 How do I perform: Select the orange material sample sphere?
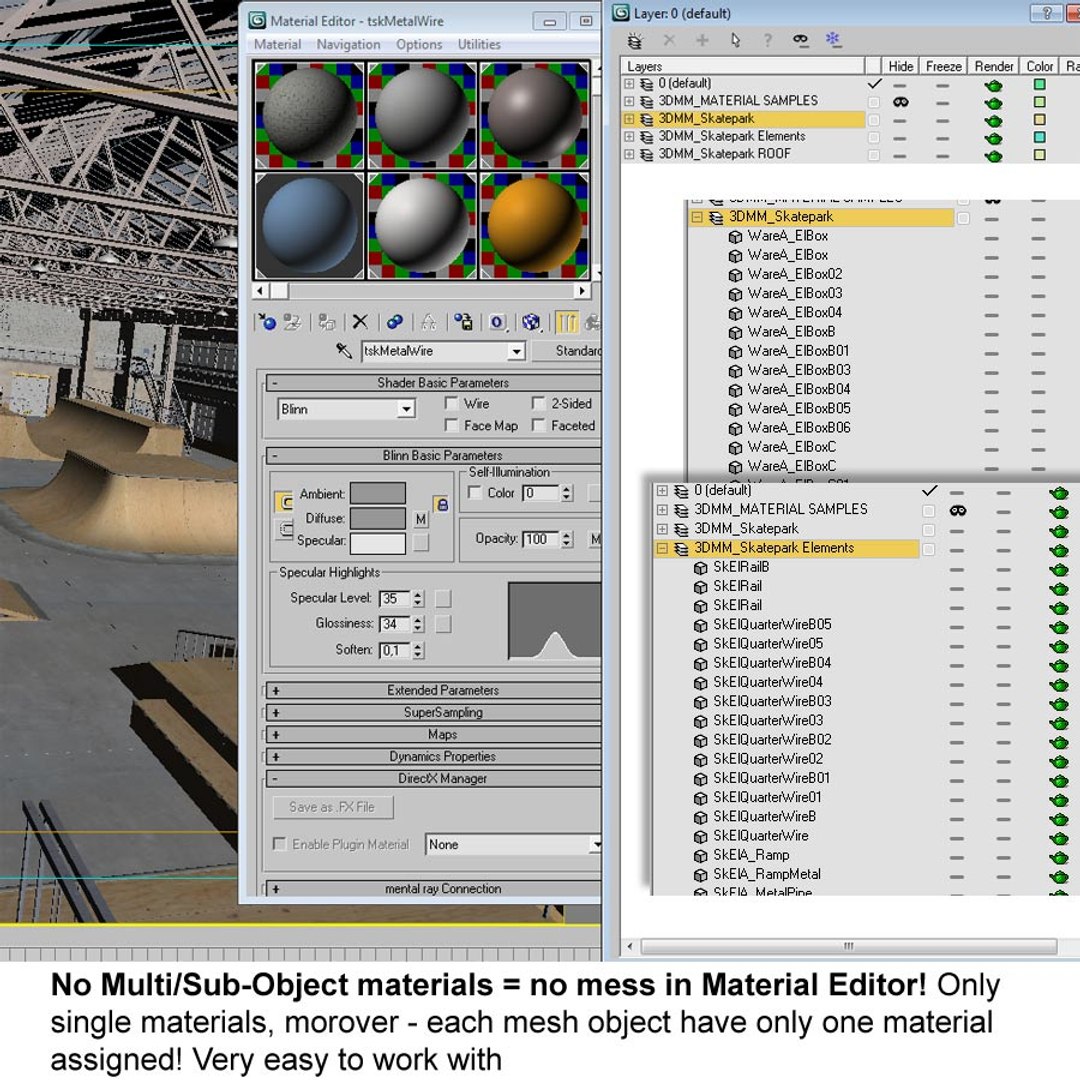click(x=534, y=225)
